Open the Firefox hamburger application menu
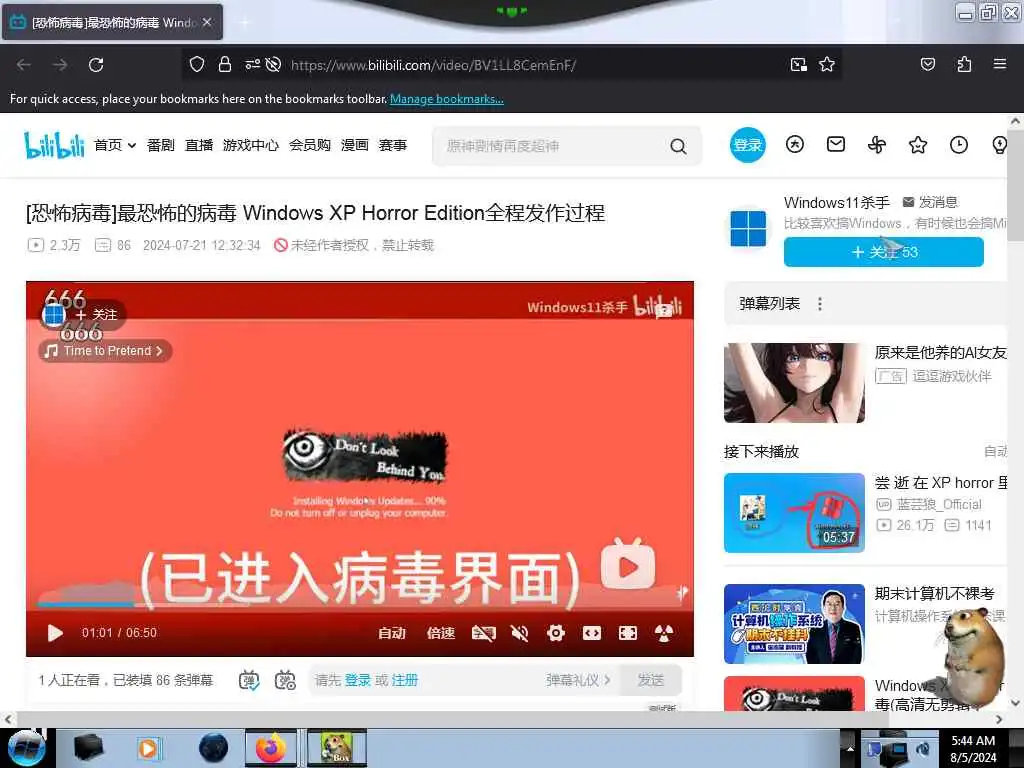 pyautogui.click(x=1000, y=64)
